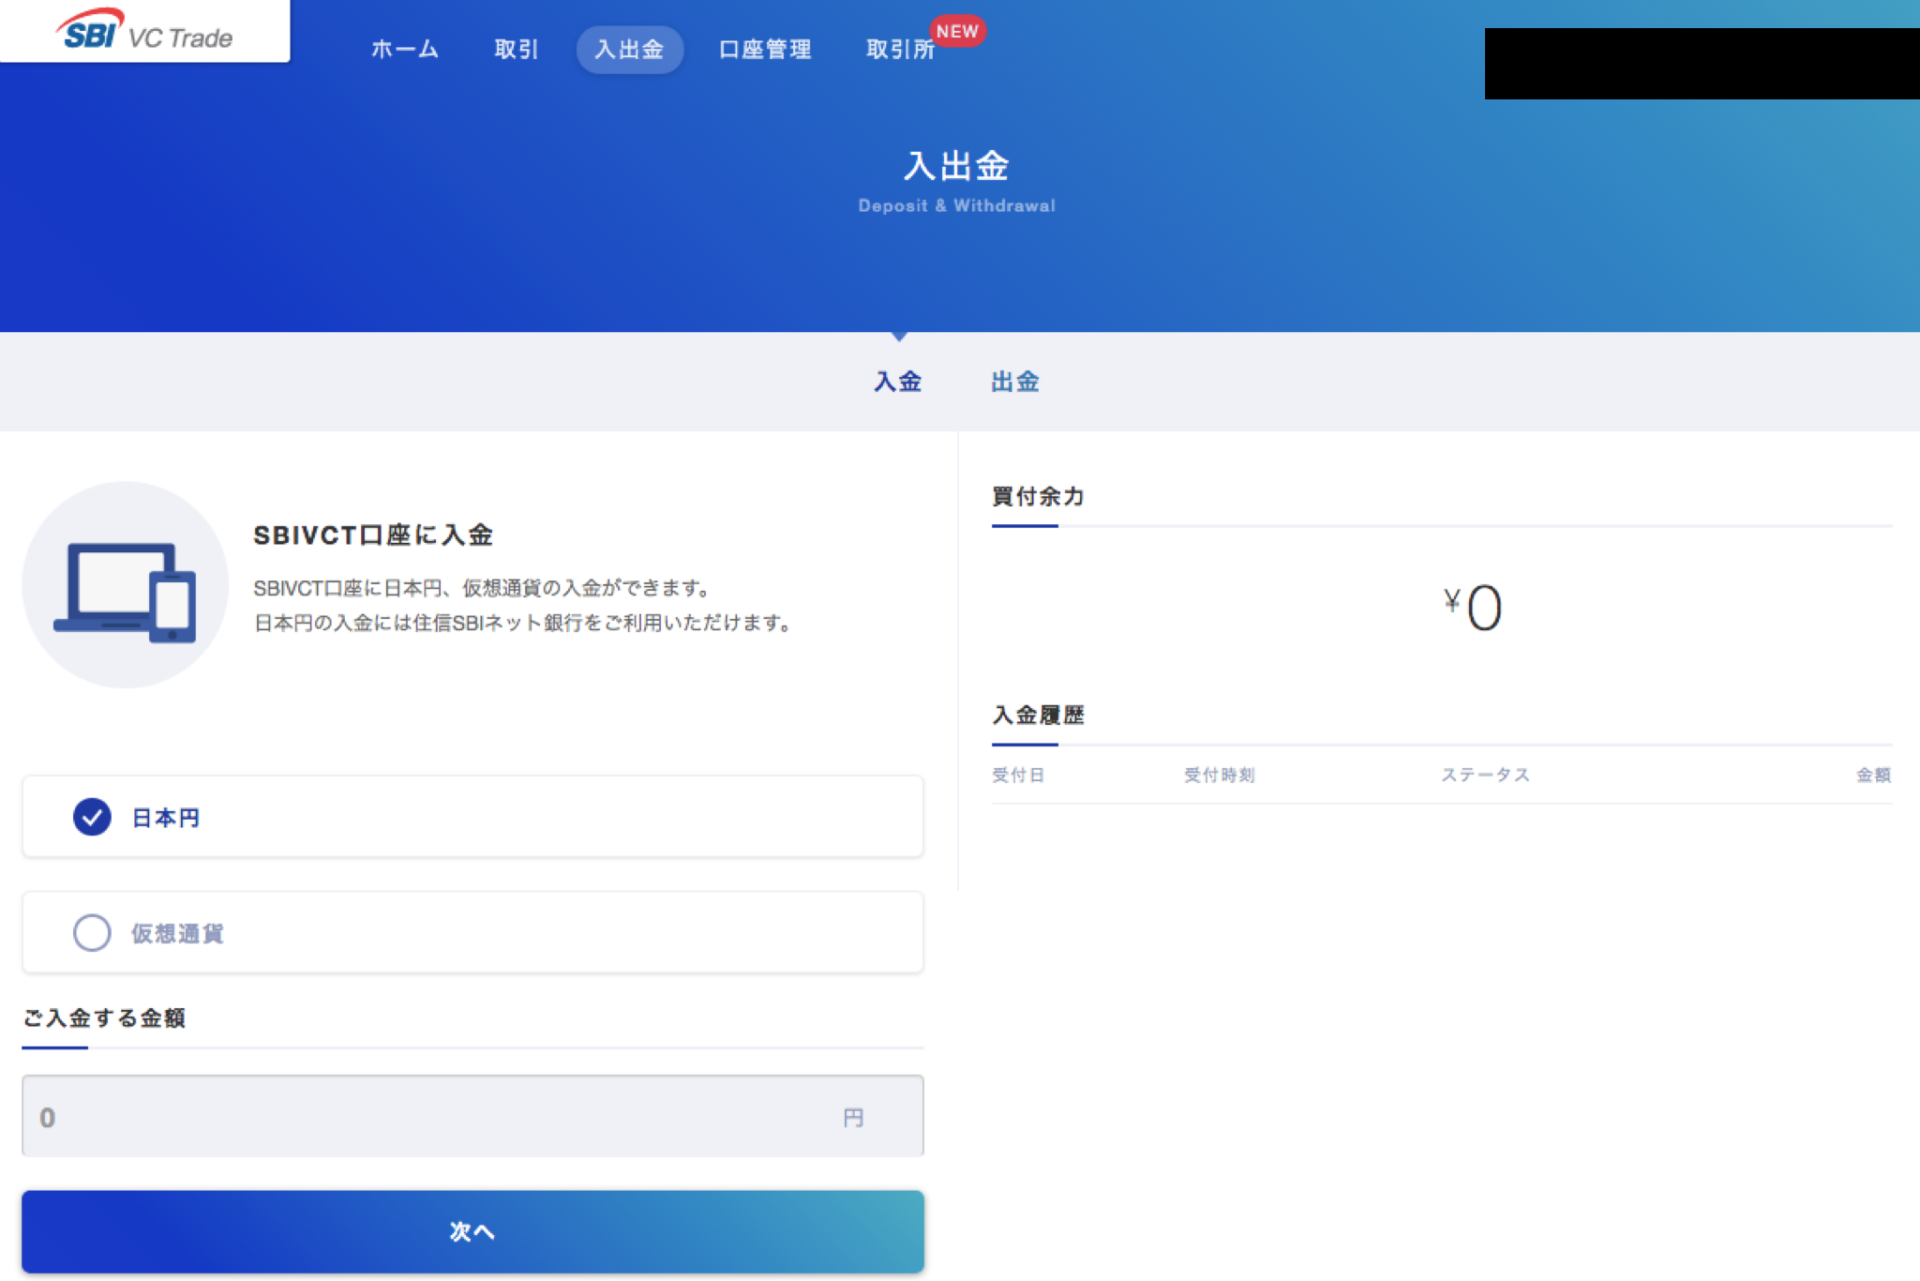Click the SBIVCT口座に入金 heading
The image size is (1920, 1281).
[x=373, y=535]
